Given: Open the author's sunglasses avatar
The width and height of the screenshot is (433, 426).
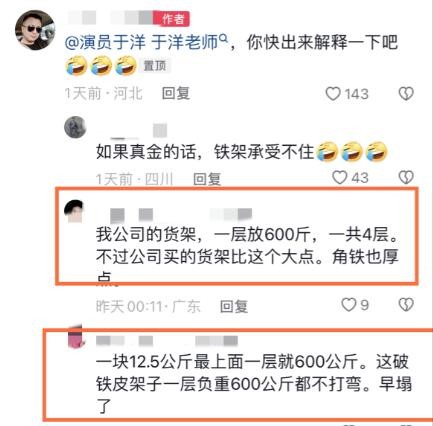Looking at the screenshot, I should 35,30.
